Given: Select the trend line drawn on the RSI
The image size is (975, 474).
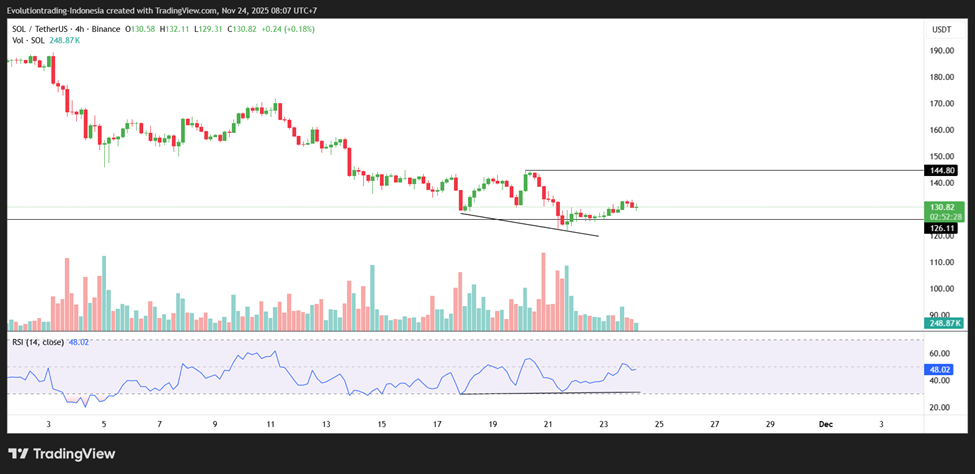Looking at the screenshot, I should click(550, 393).
